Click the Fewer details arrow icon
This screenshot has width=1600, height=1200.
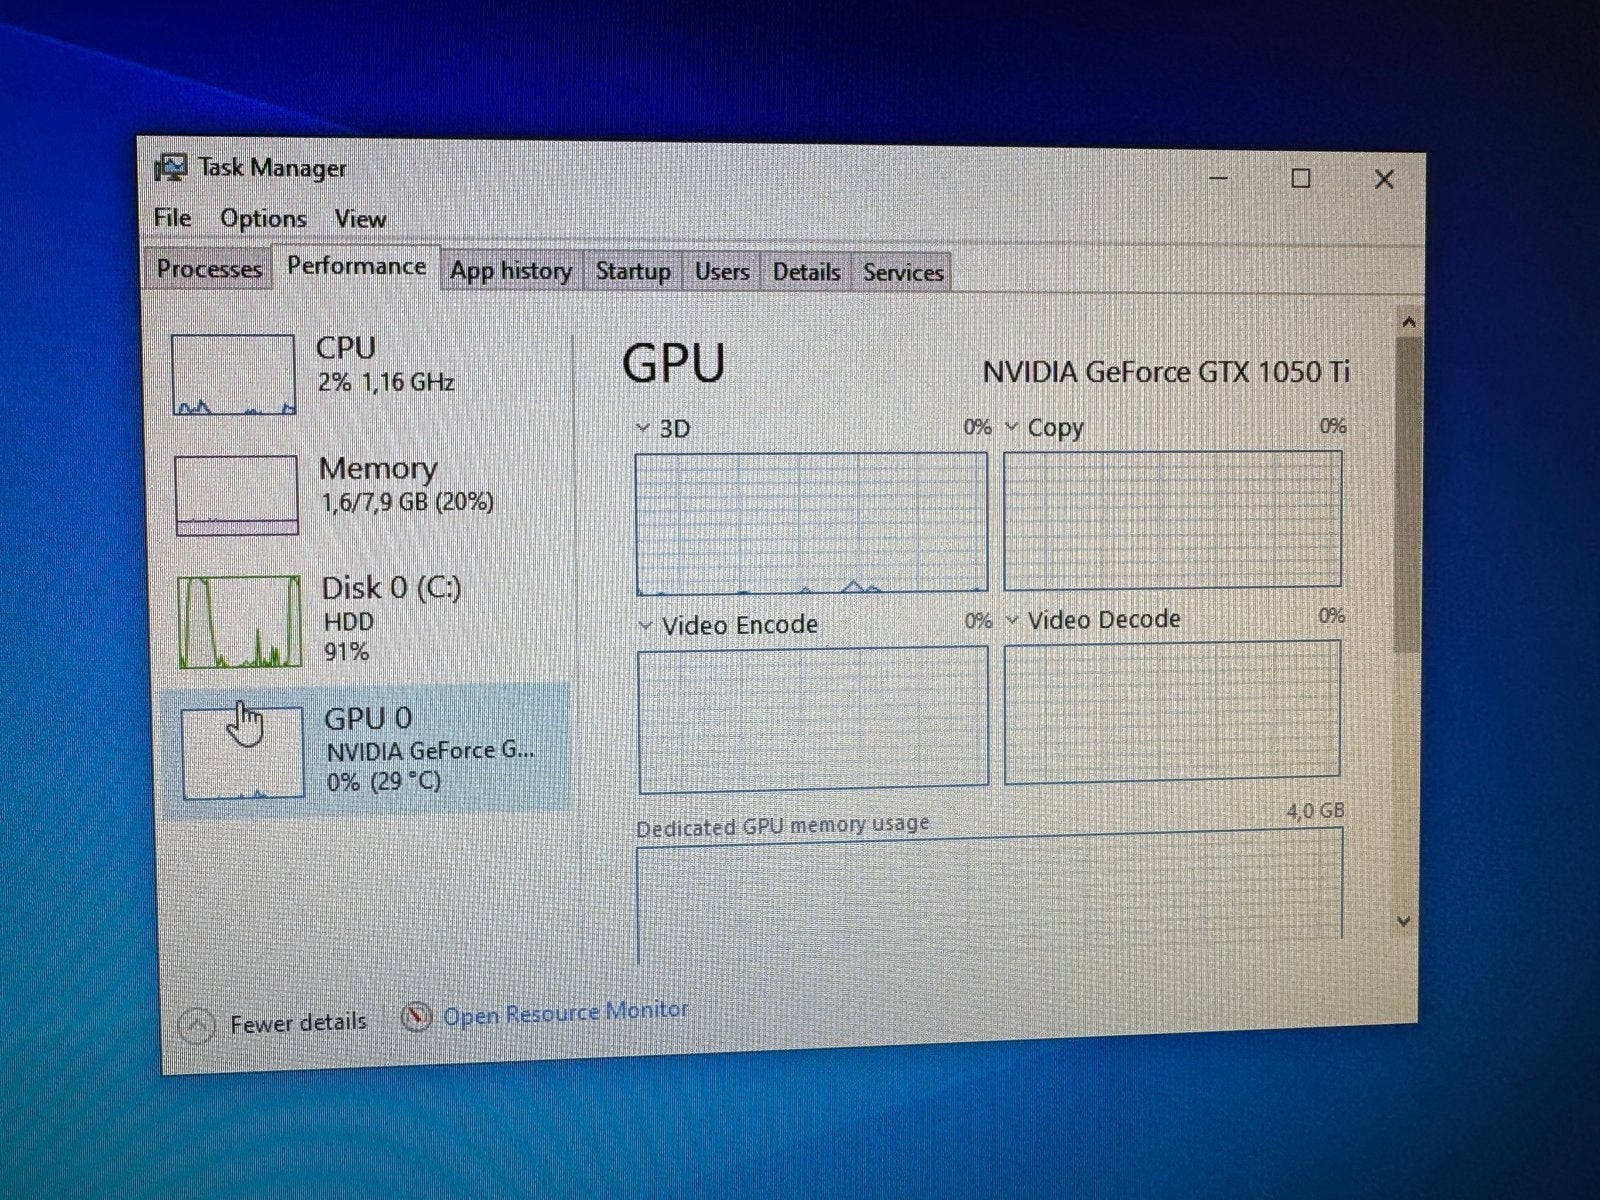pyautogui.click(x=196, y=1025)
